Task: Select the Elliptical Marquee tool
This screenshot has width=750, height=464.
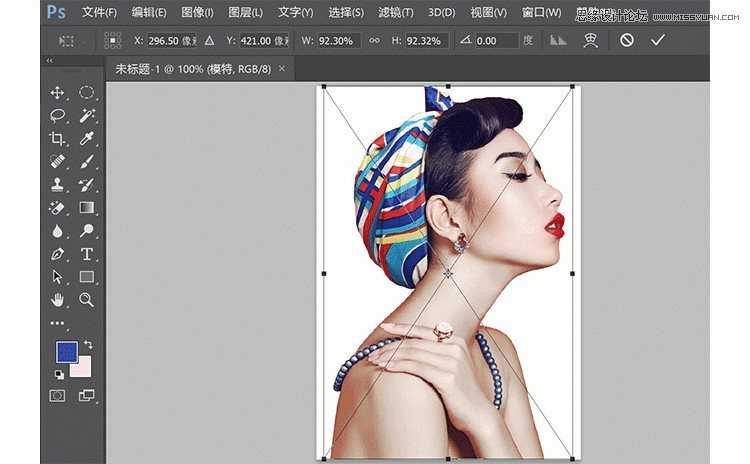Action: click(x=87, y=93)
